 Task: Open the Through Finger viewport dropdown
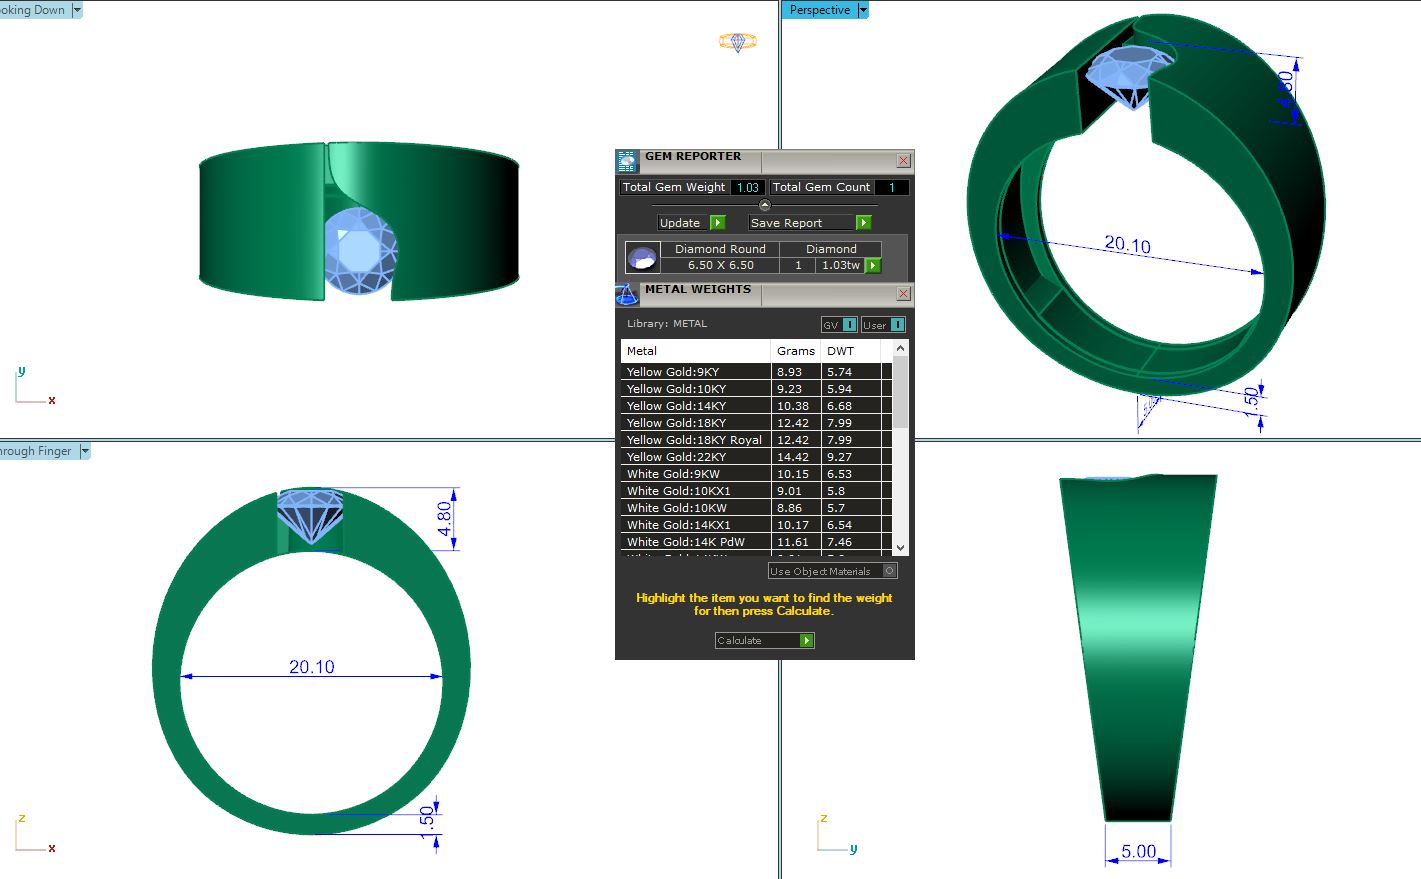coord(85,451)
